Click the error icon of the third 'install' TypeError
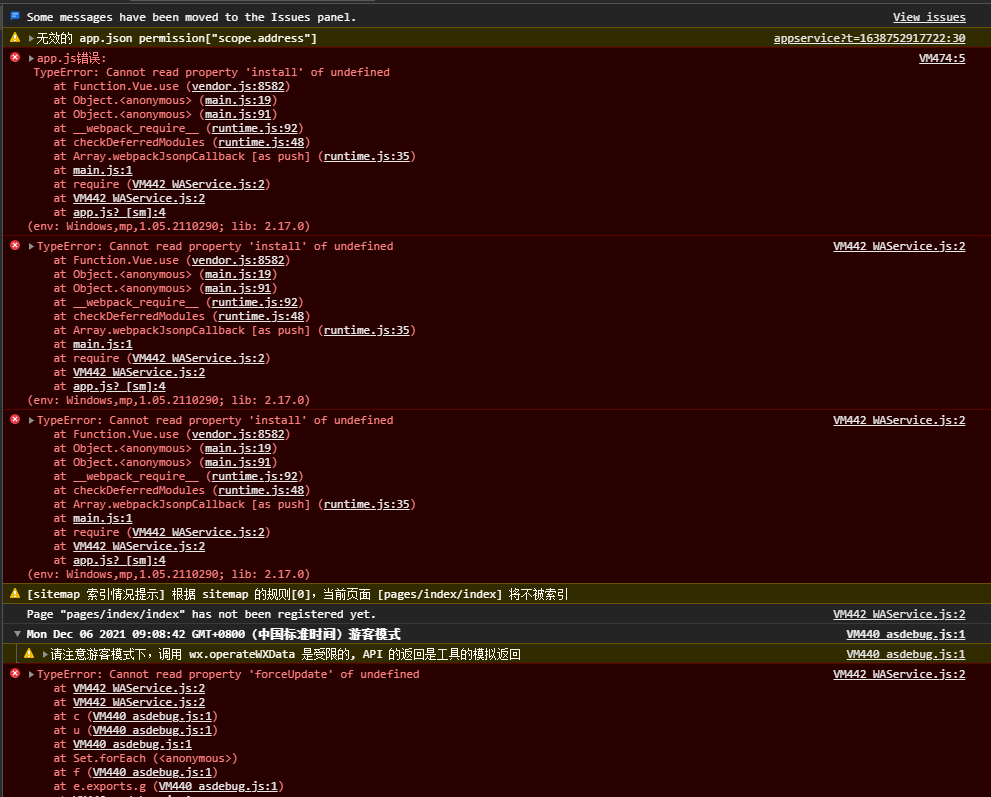Screen dimensions: 991x797 coord(15,419)
